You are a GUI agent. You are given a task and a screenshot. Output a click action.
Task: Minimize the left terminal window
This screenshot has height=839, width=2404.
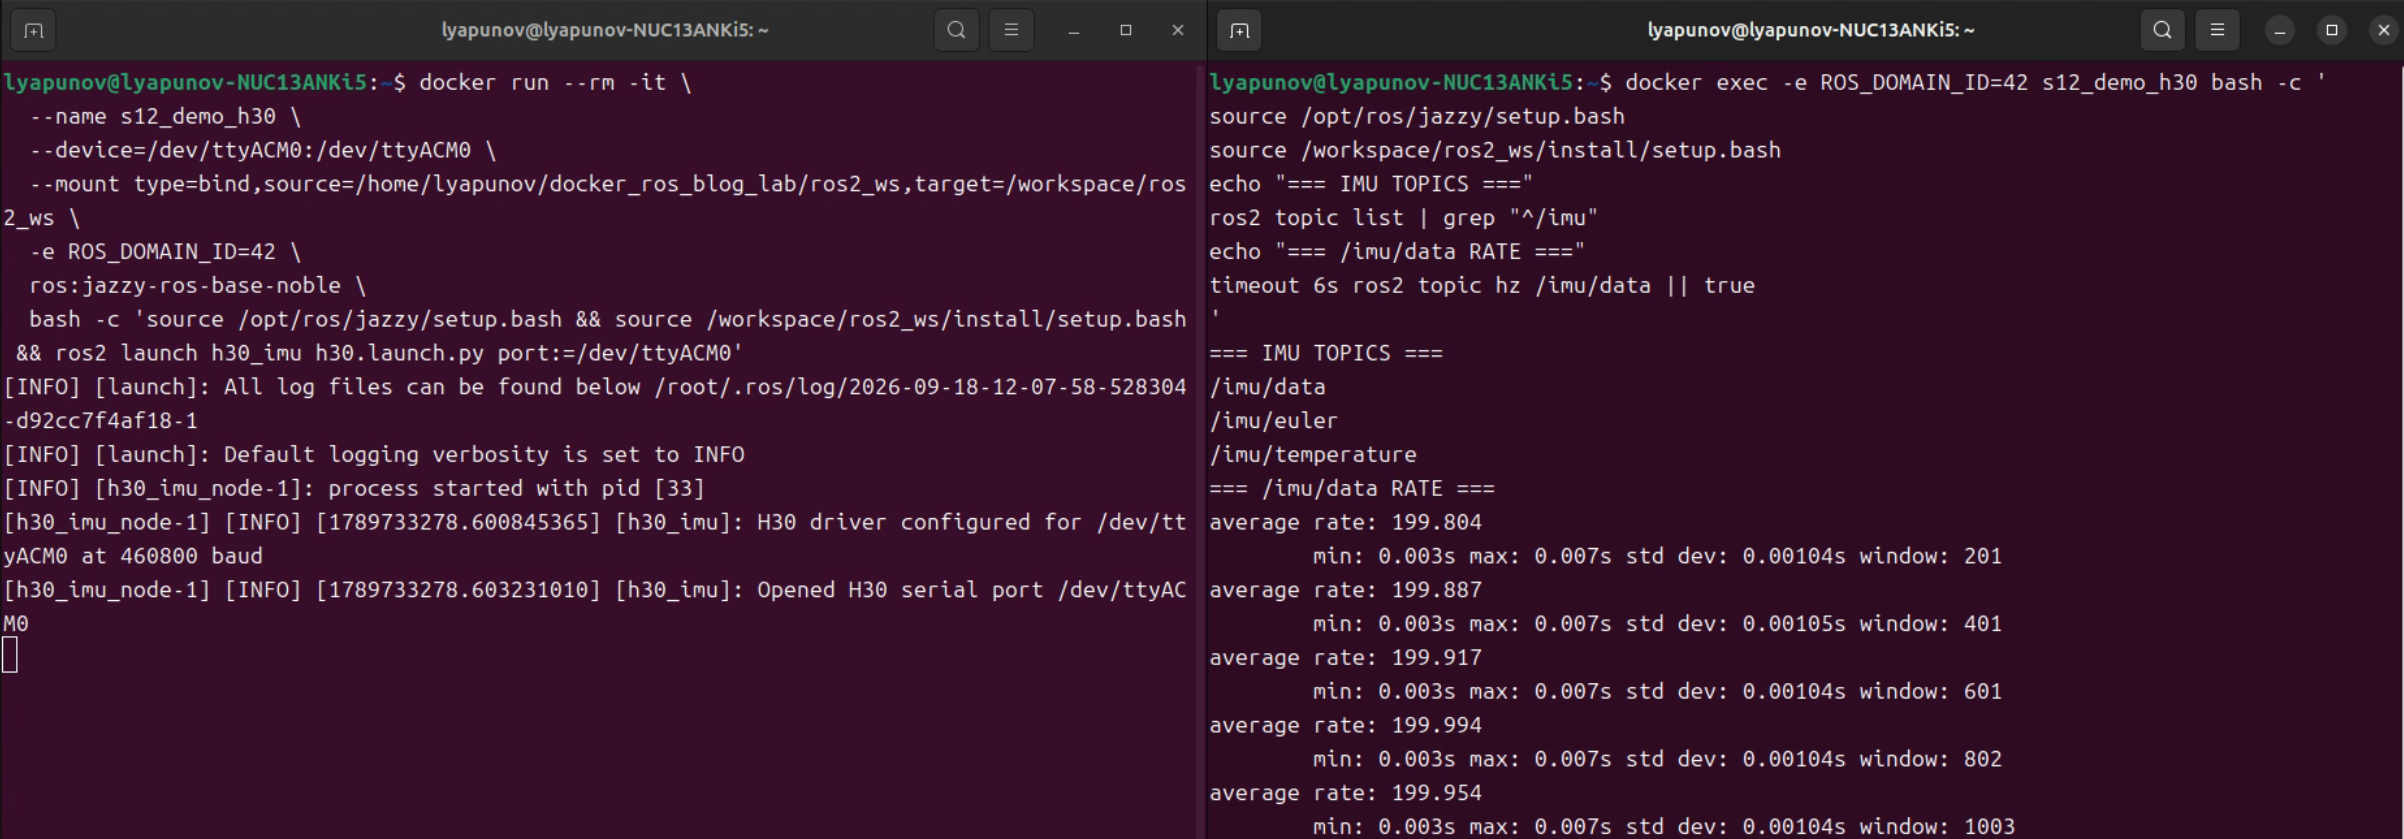coord(1074,30)
